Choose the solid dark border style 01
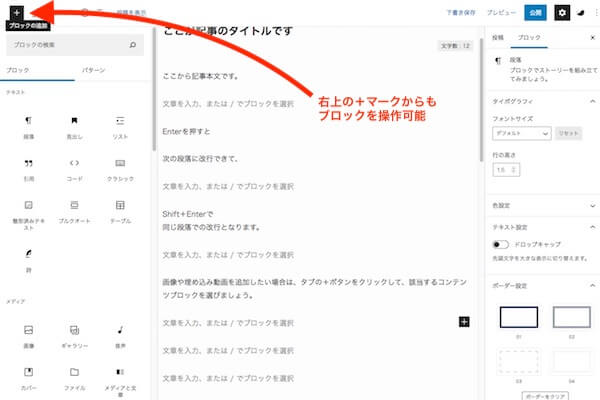The height and width of the screenshot is (400, 600). 518,317
